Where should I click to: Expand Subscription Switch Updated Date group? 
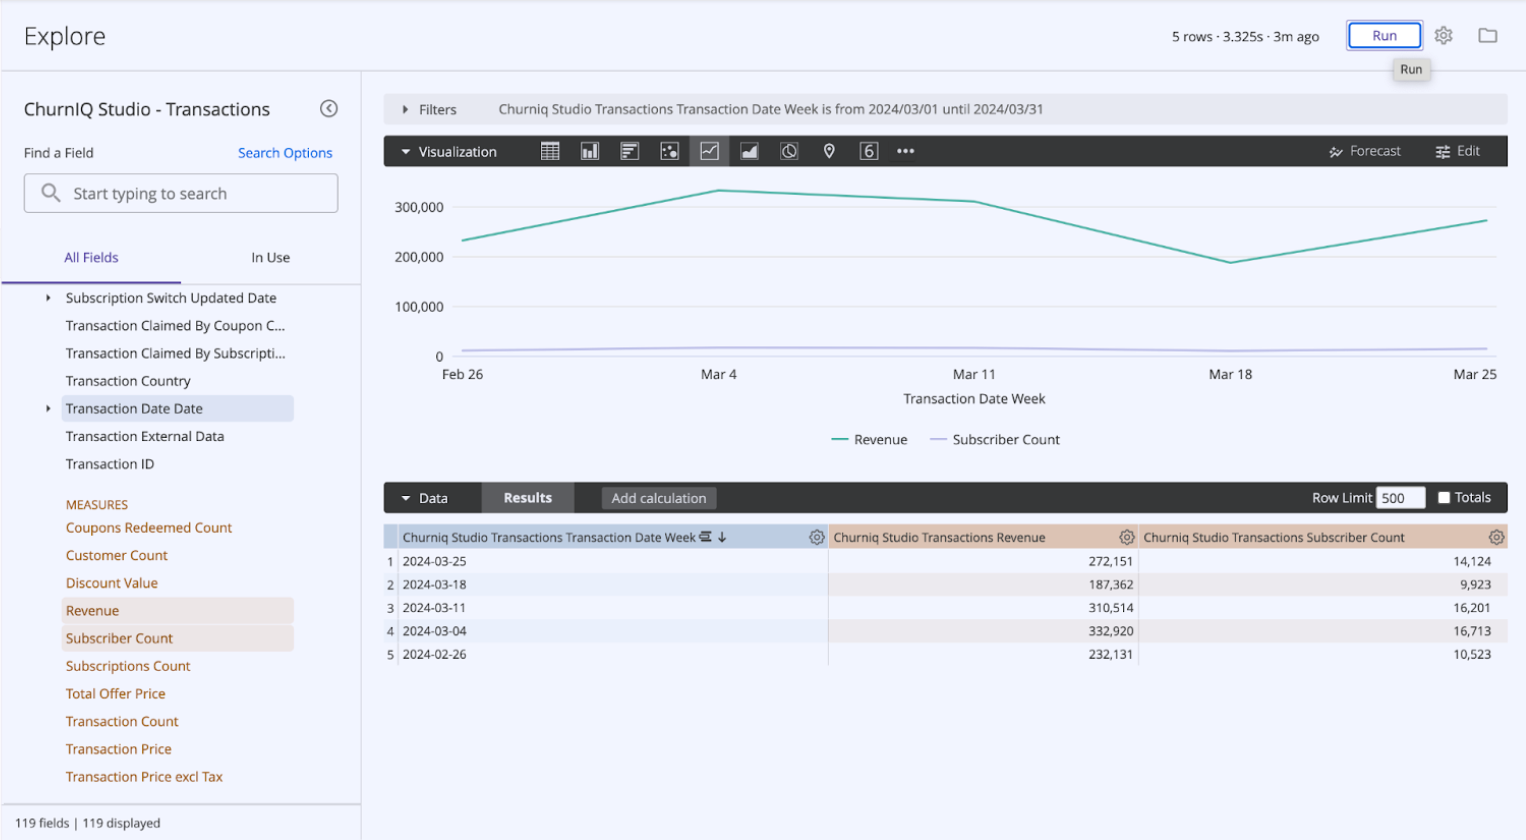(x=48, y=298)
